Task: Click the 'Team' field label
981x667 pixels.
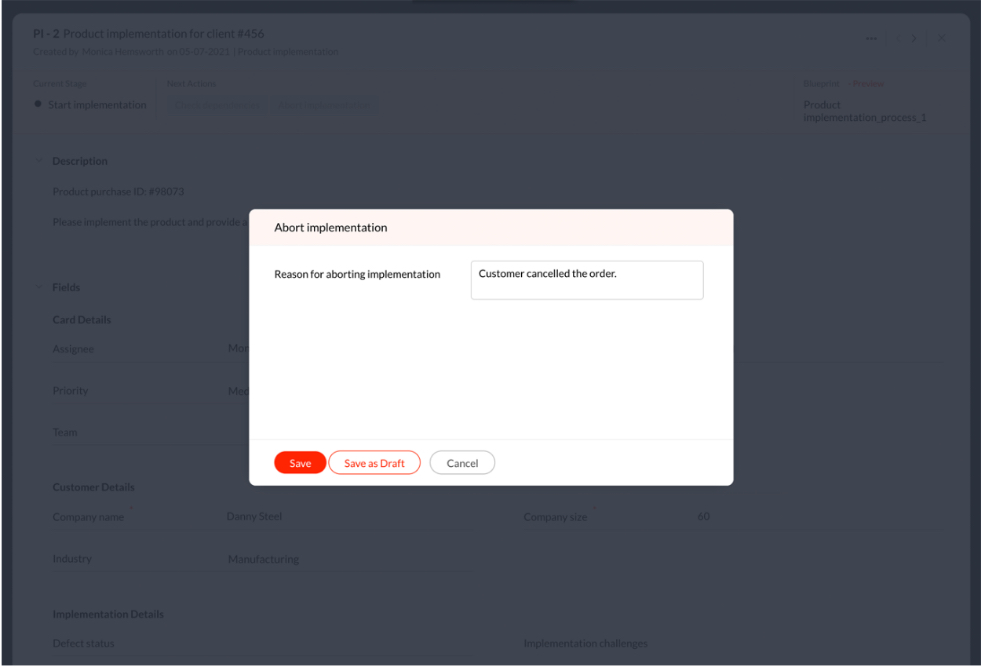Action: [65, 432]
